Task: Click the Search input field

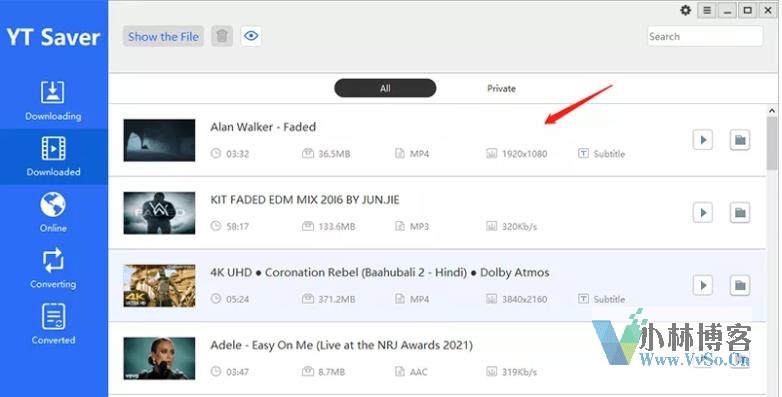Action: [x=705, y=36]
